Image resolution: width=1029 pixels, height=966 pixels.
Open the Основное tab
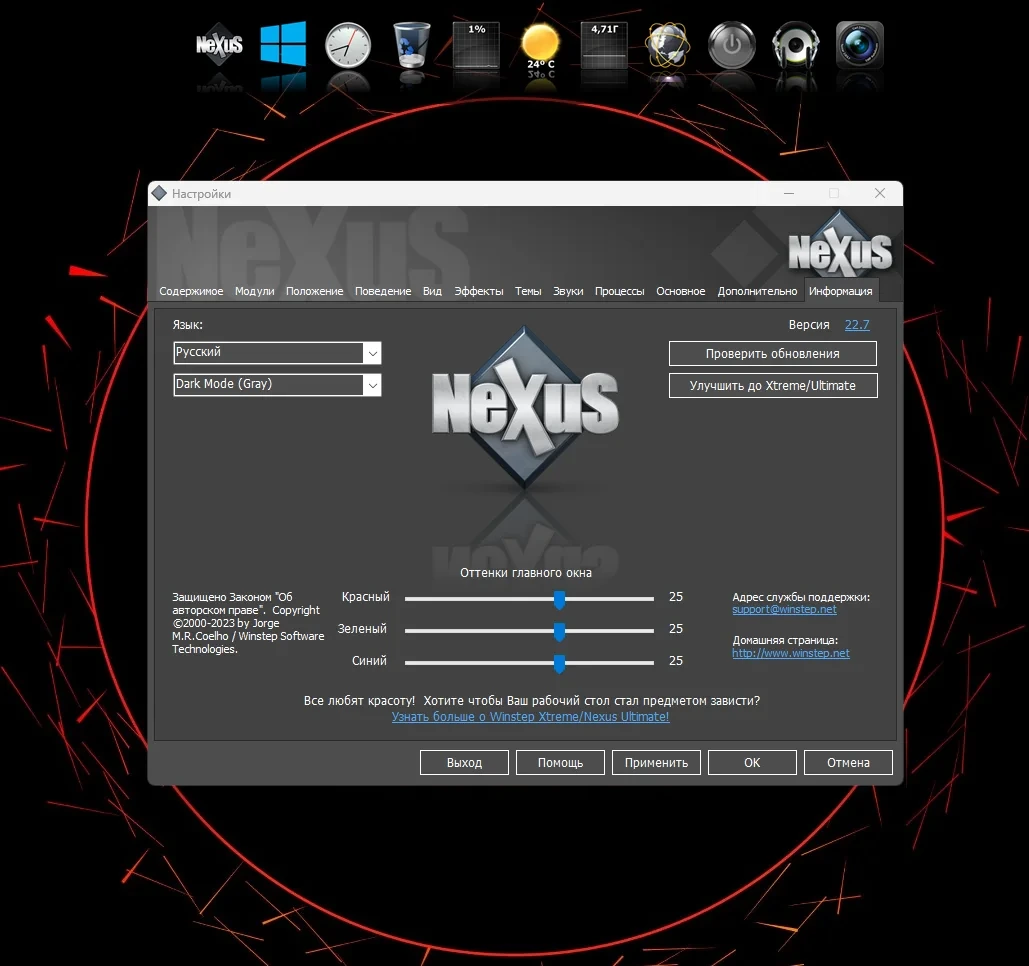click(x=681, y=291)
